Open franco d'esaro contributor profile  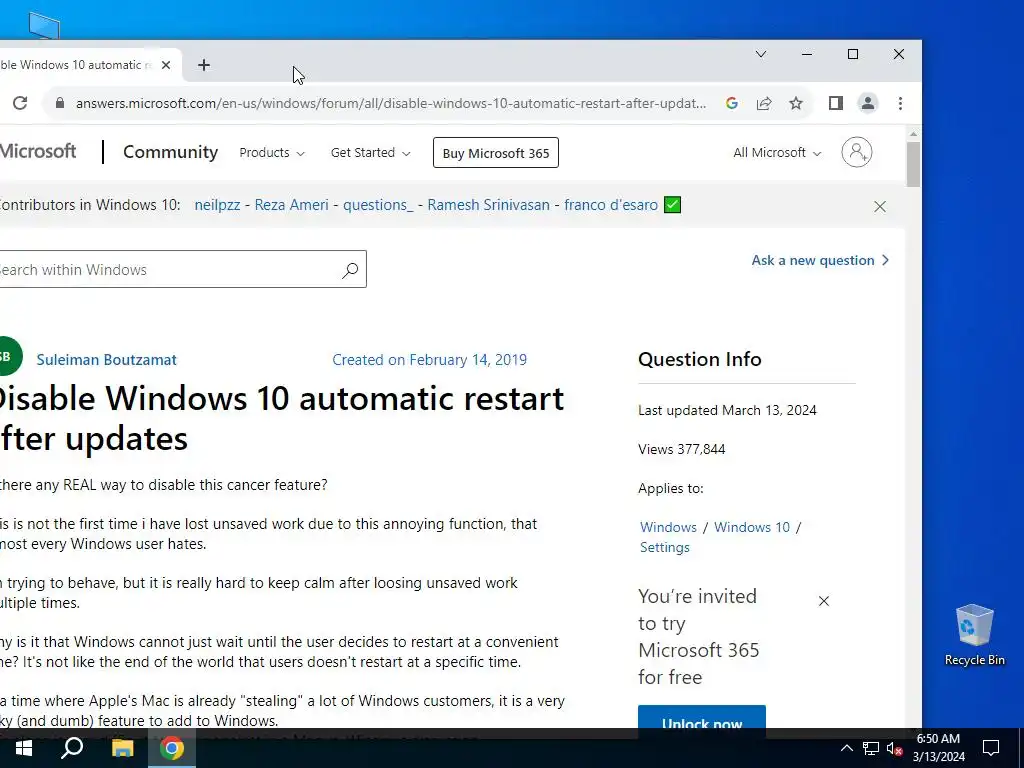click(x=611, y=205)
